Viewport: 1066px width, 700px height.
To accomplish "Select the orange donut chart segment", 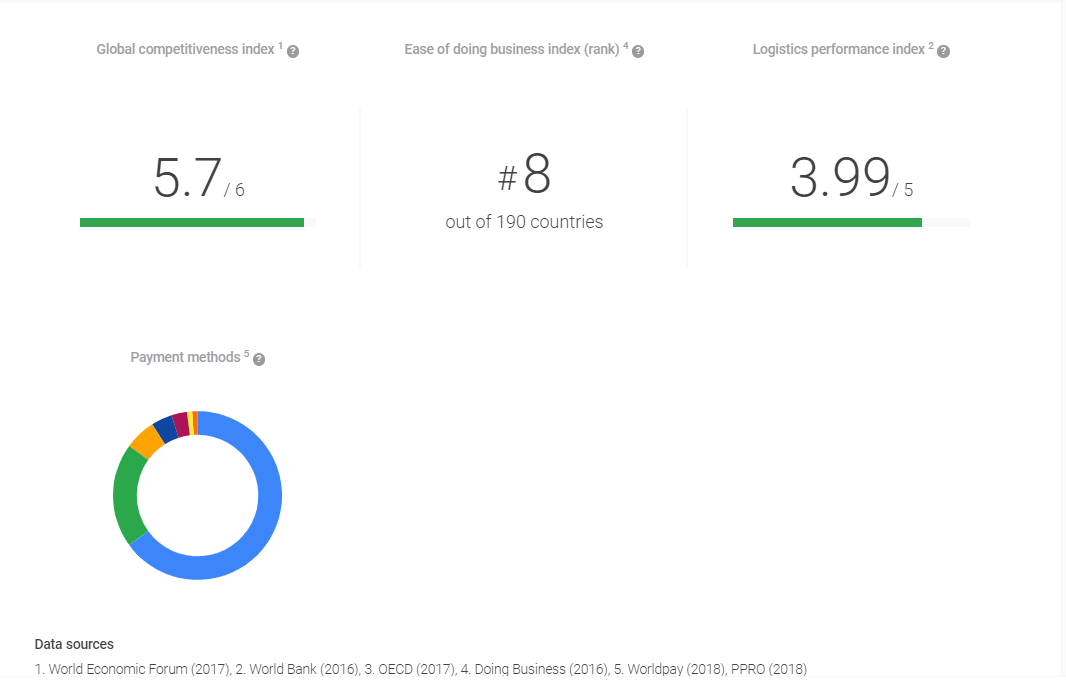I will (147, 440).
